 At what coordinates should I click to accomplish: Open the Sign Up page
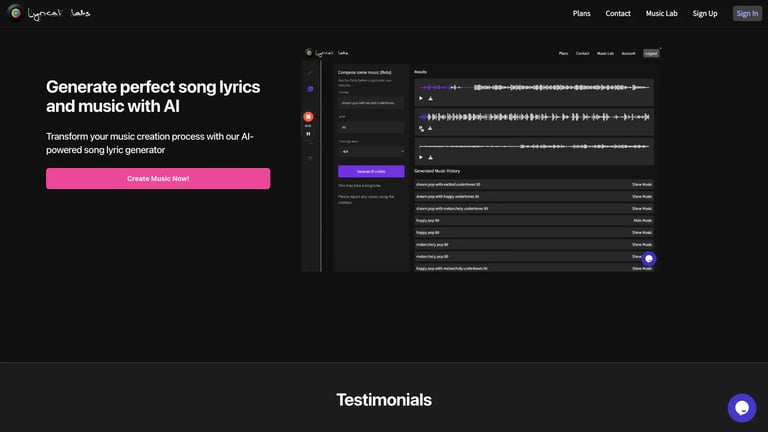pyautogui.click(x=705, y=13)
